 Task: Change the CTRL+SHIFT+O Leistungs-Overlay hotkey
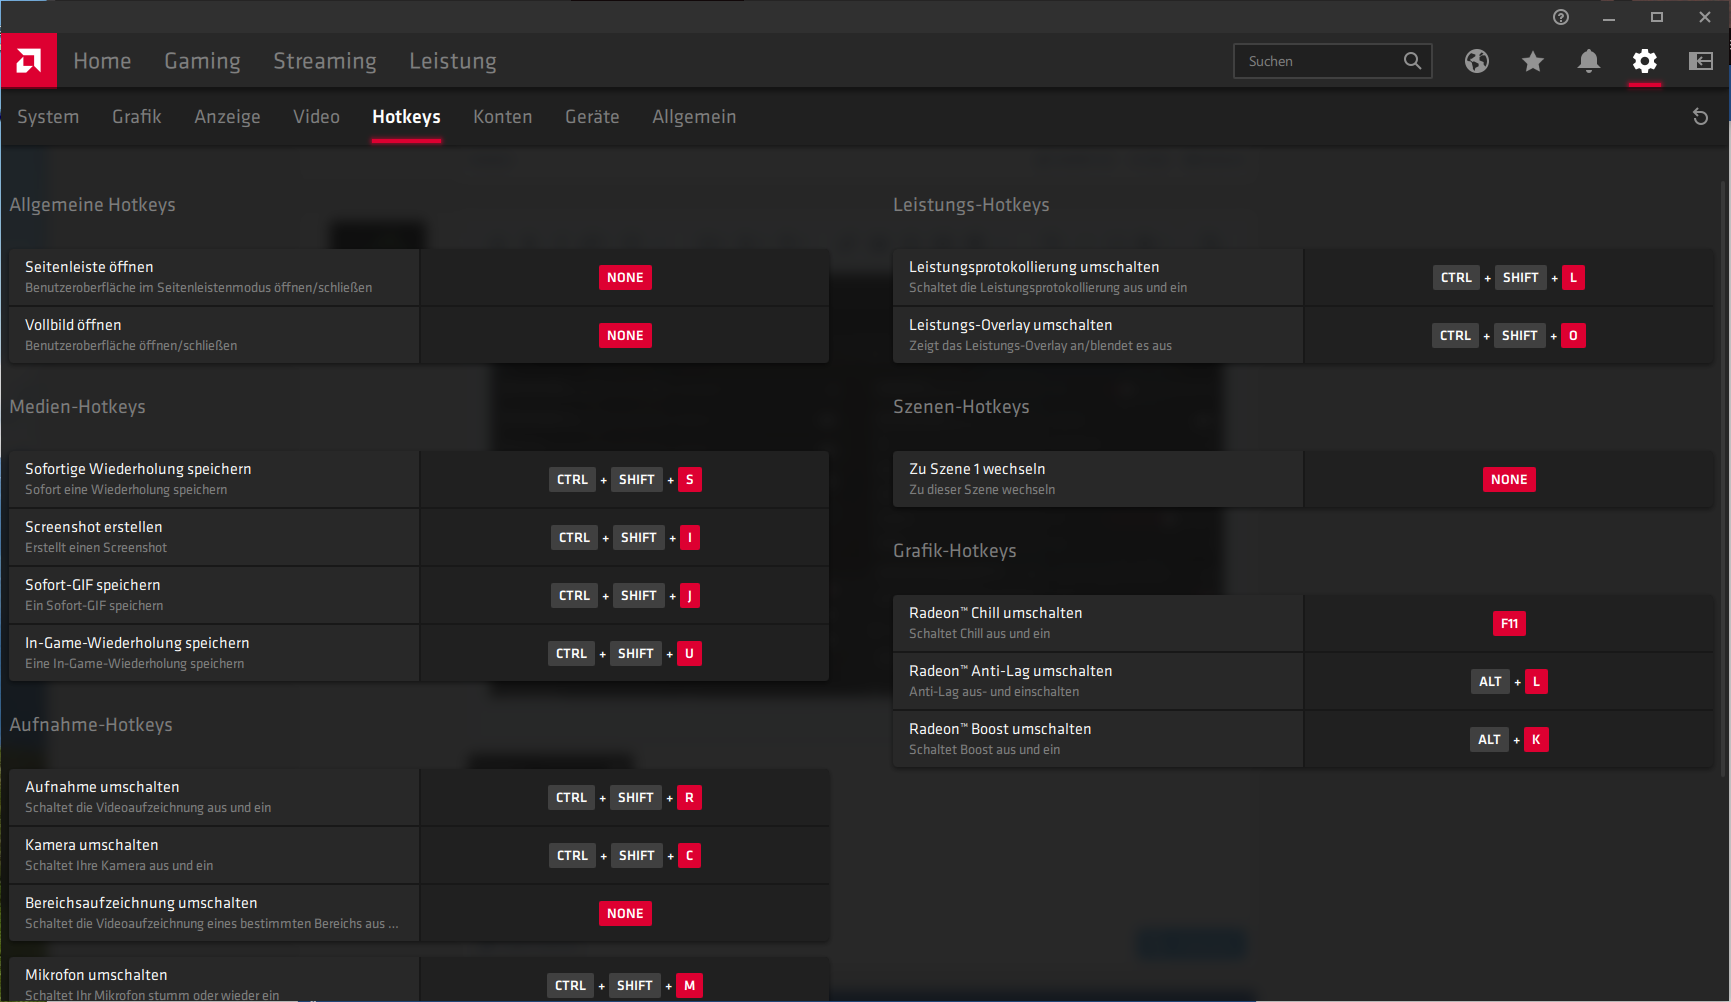(x=1509, y=336)
